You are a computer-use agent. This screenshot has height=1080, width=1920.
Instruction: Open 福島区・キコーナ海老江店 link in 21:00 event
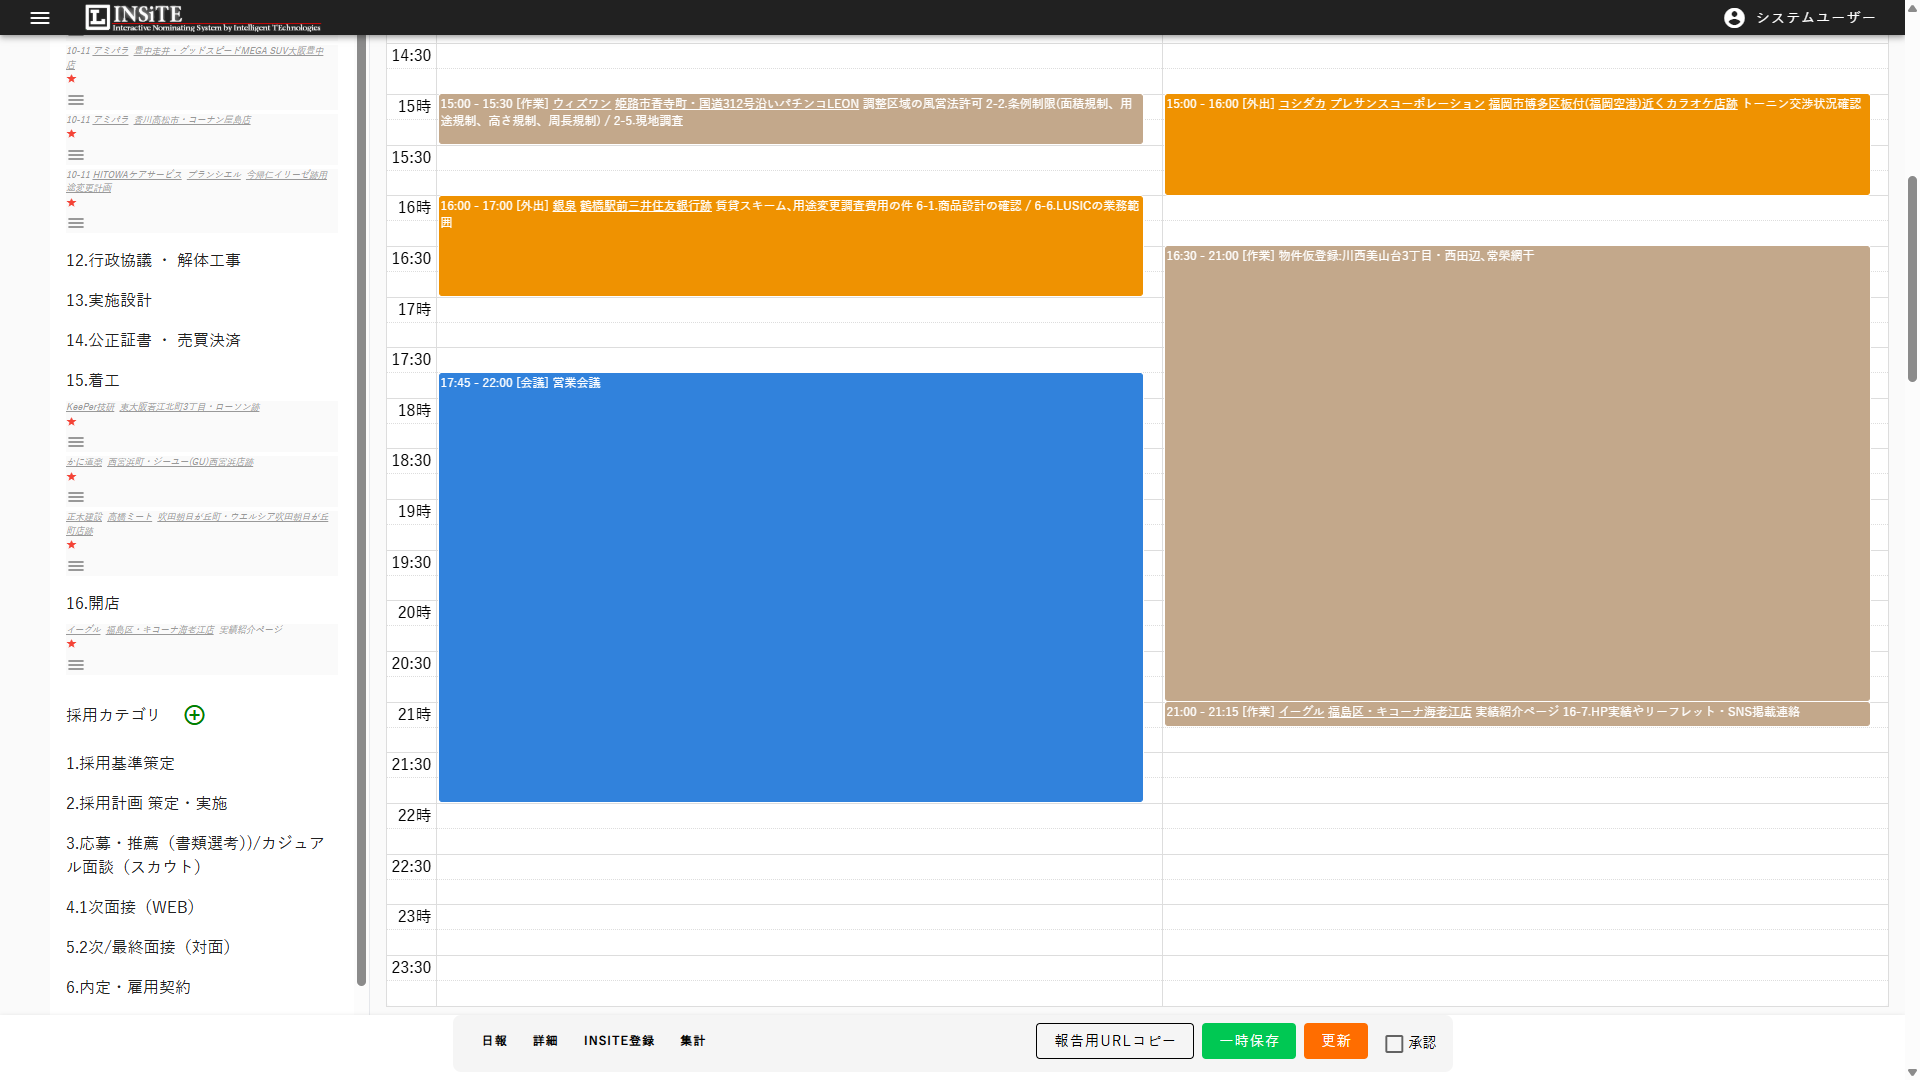coord(1400,712)
